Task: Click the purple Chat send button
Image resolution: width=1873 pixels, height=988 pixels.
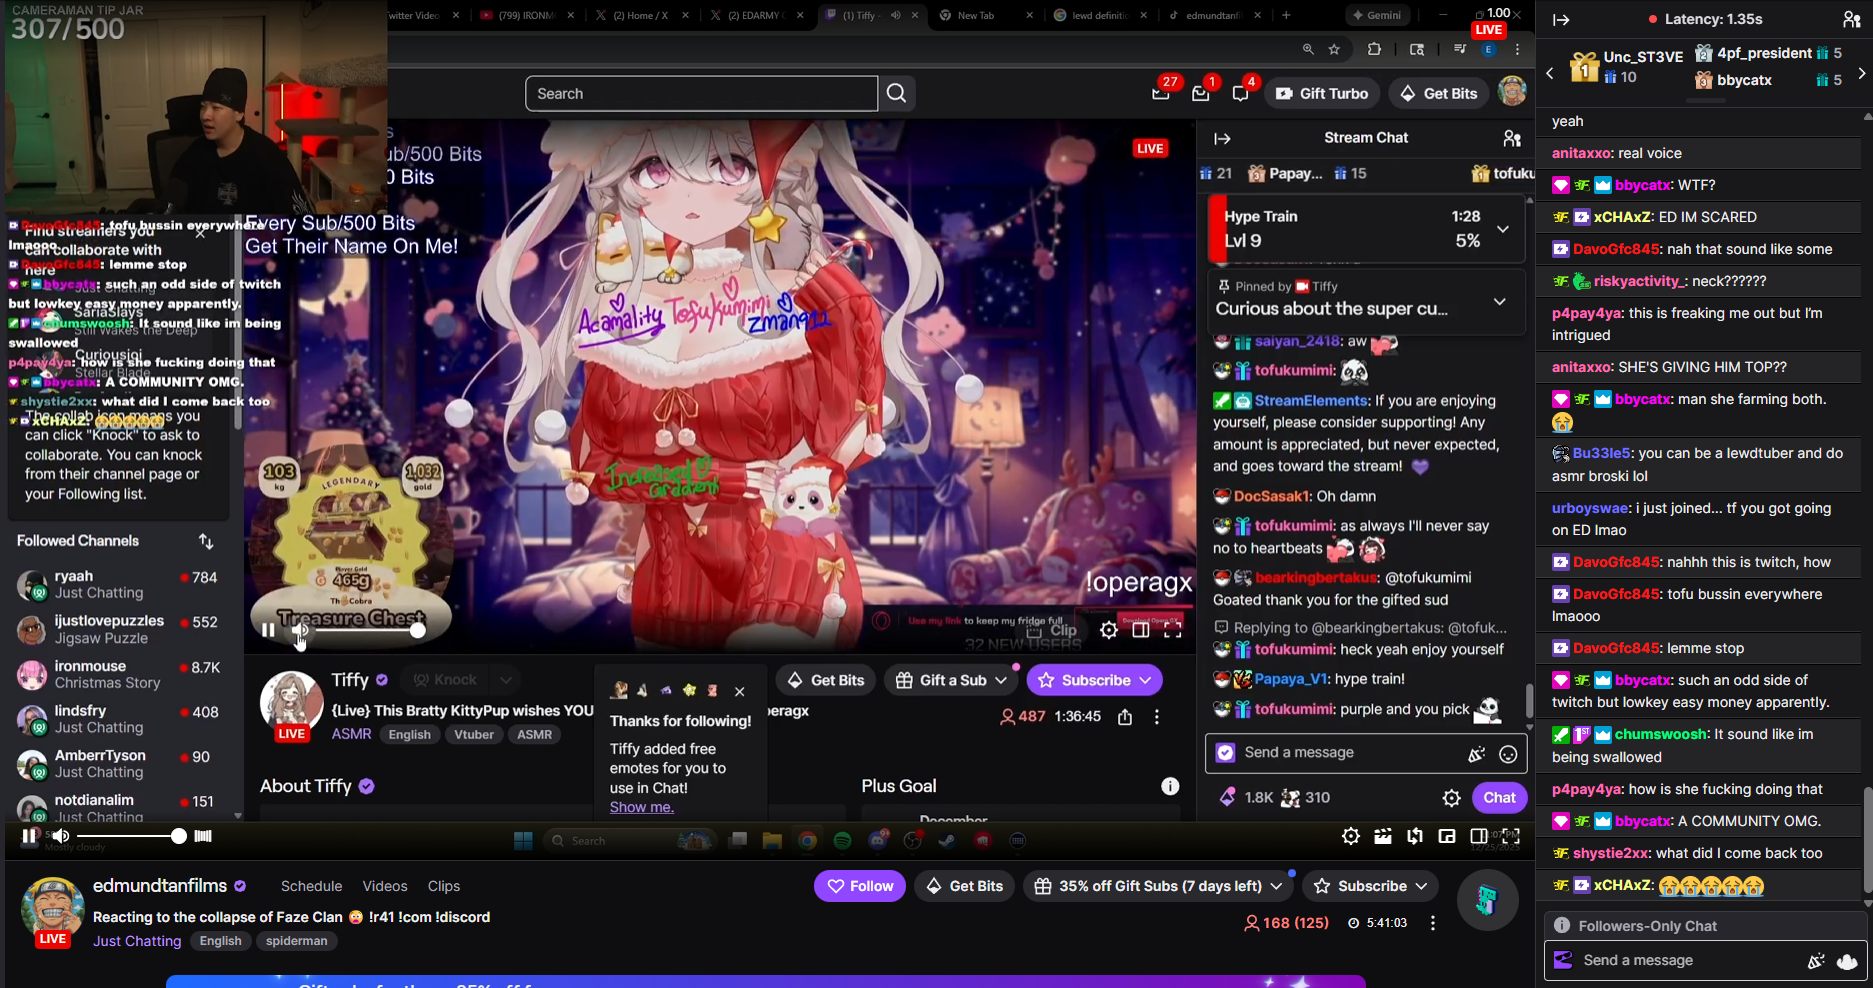Action: 1499,798
